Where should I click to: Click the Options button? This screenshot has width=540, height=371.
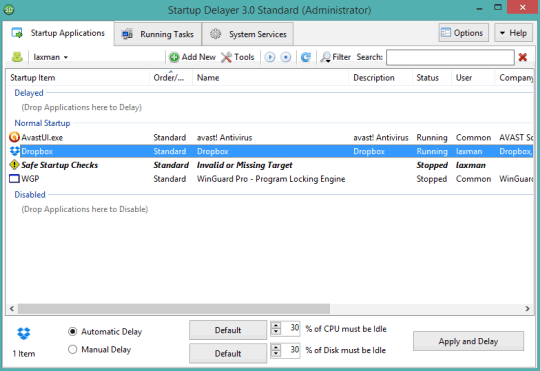(464, 33)
